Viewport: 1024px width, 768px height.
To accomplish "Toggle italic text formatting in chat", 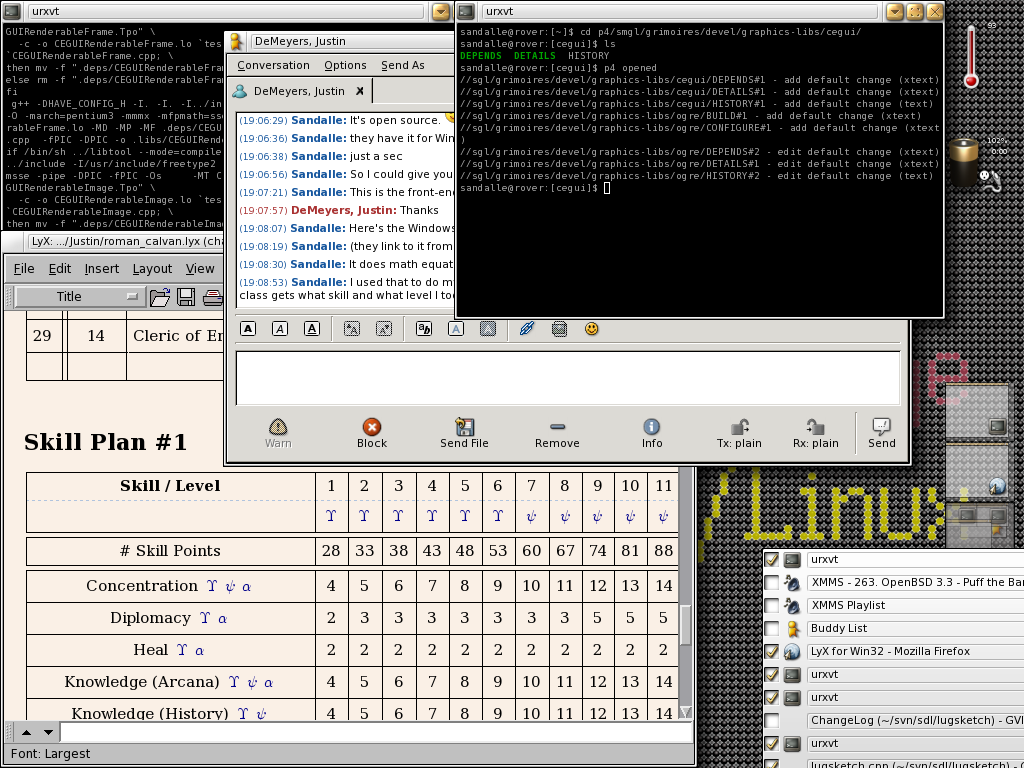I will click(281, 329).
